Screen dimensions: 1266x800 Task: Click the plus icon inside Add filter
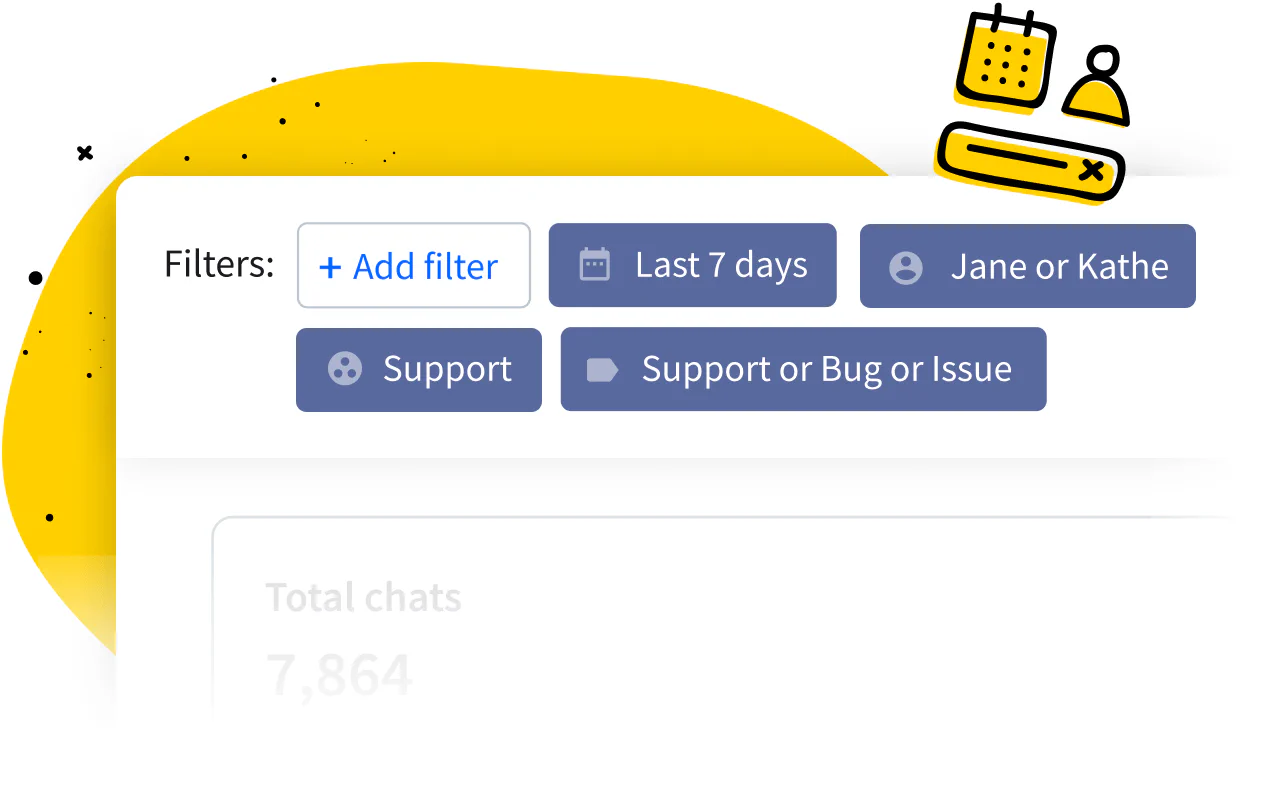click(x=330, y=266)
